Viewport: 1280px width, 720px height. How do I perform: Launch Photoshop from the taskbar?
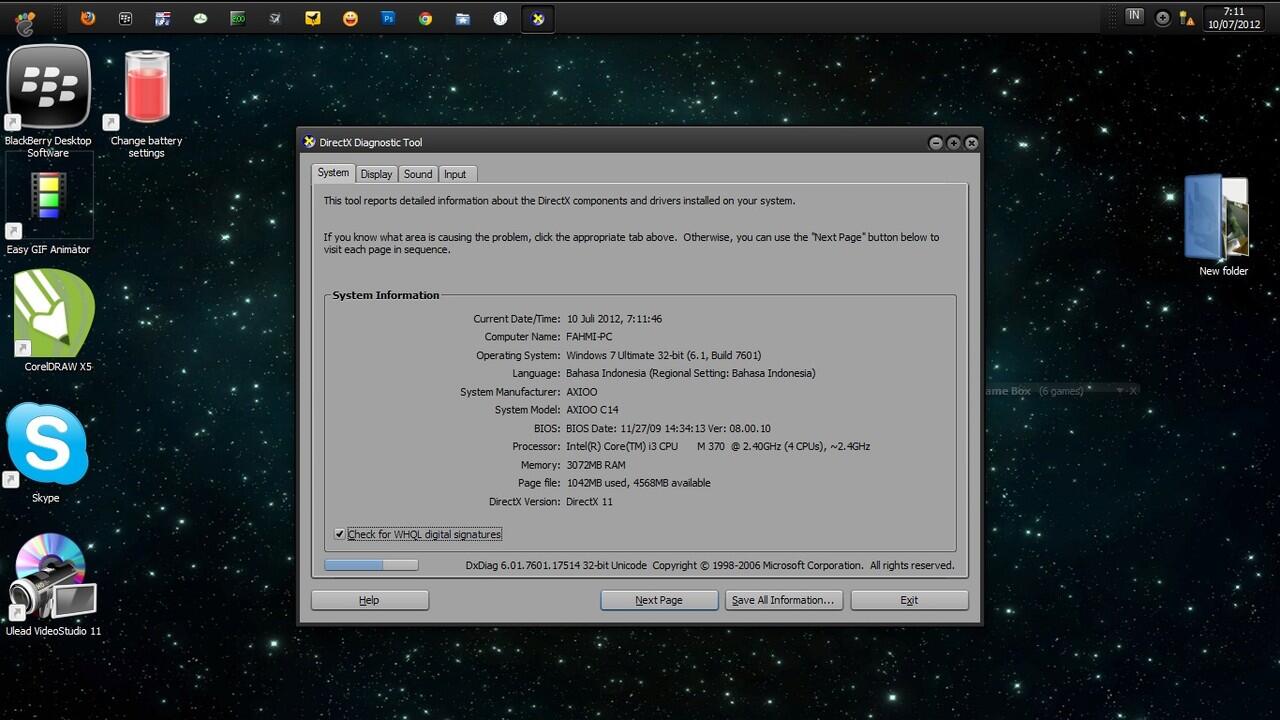[x=388, y=18]
